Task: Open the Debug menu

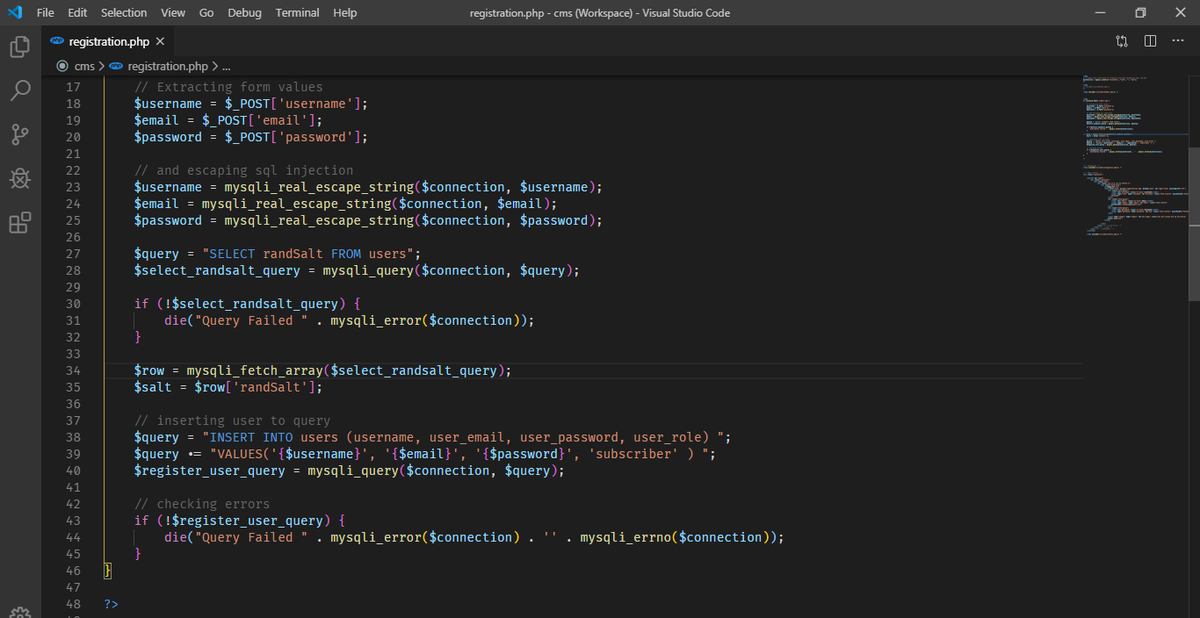Action: [245, 13]
